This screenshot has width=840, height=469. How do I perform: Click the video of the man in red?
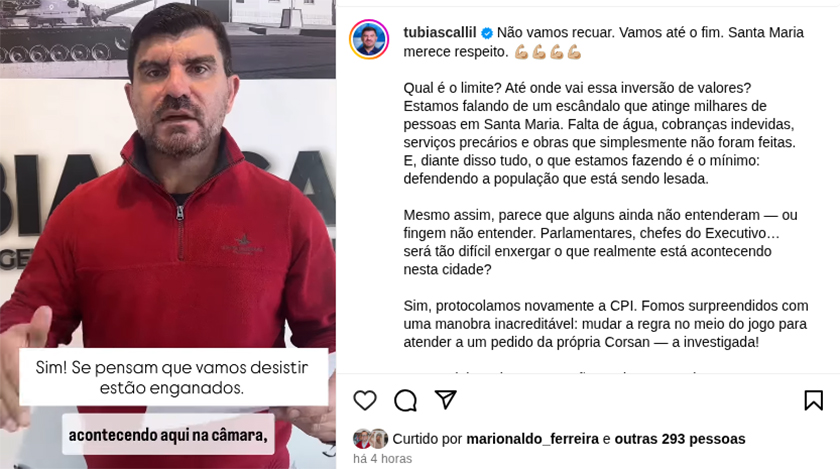(x=168, y=234)
